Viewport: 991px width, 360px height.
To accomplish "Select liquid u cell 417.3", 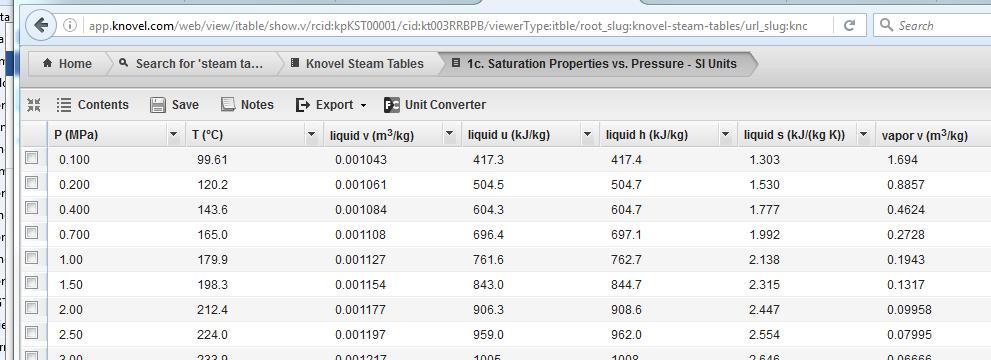I will 489,160.
